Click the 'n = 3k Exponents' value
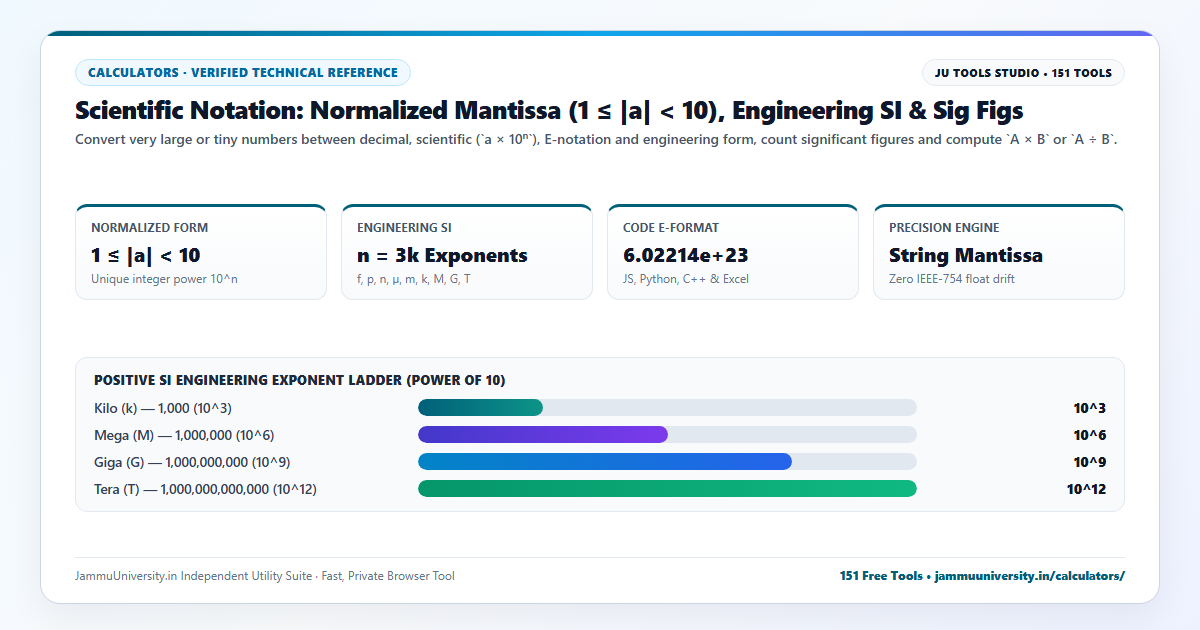Viewport: 1200px width, 630px height. click(442, 256)
